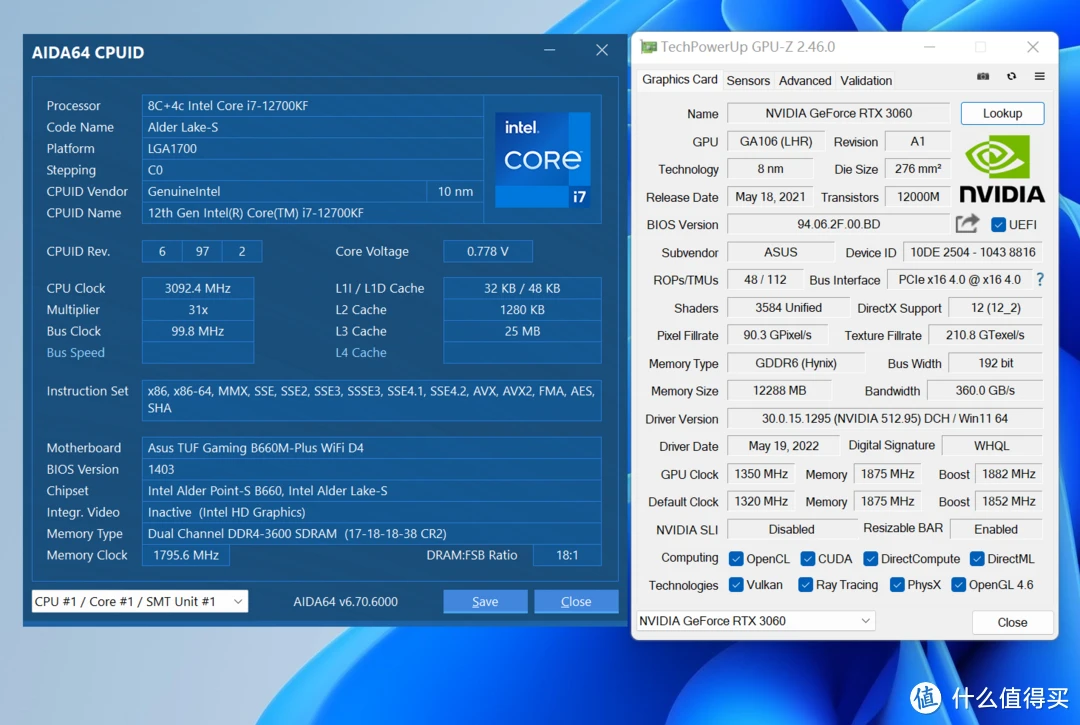
Task: Click the L3 Cache 25 MB value
Action: click(522, 330)
